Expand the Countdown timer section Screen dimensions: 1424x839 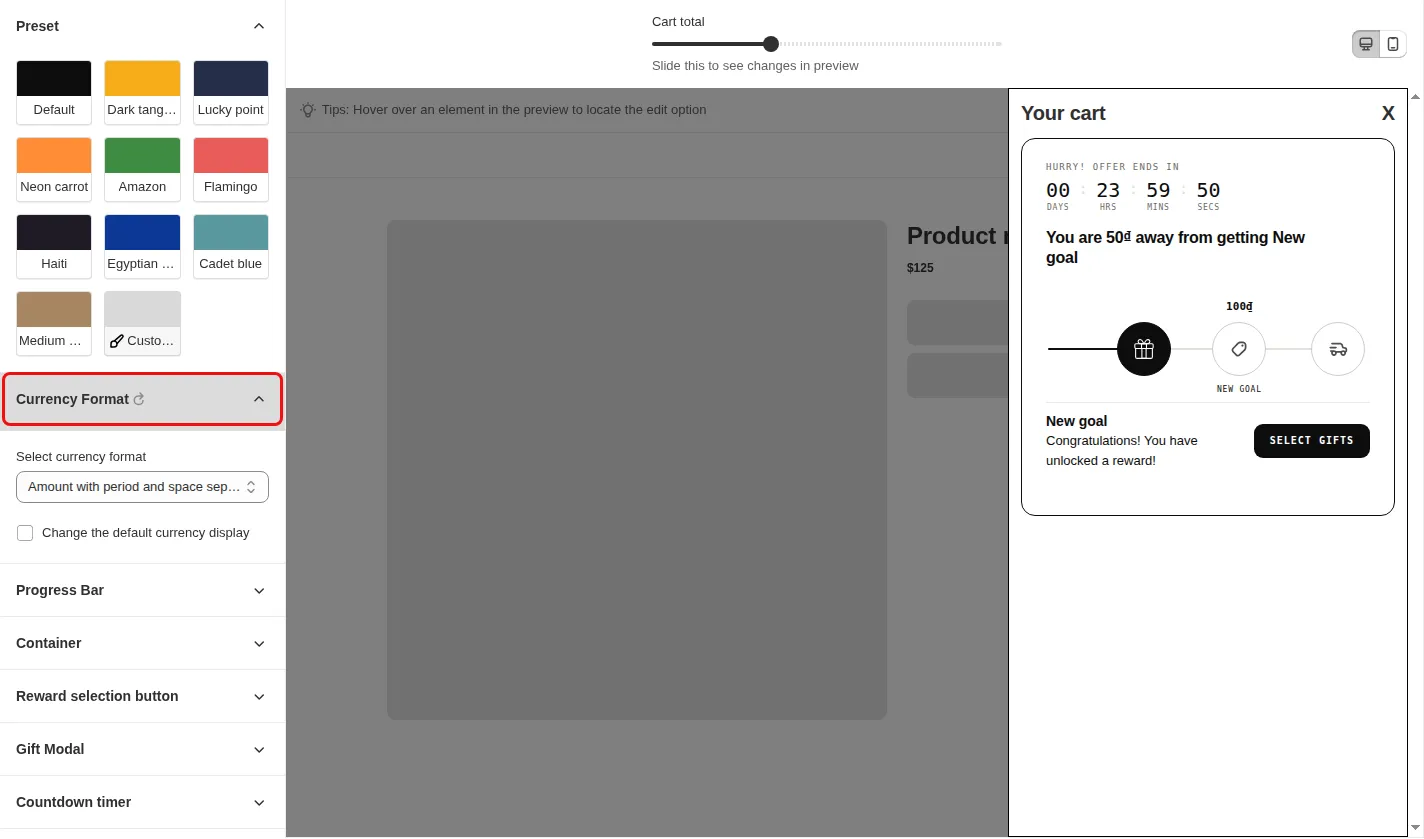(142, 802)
